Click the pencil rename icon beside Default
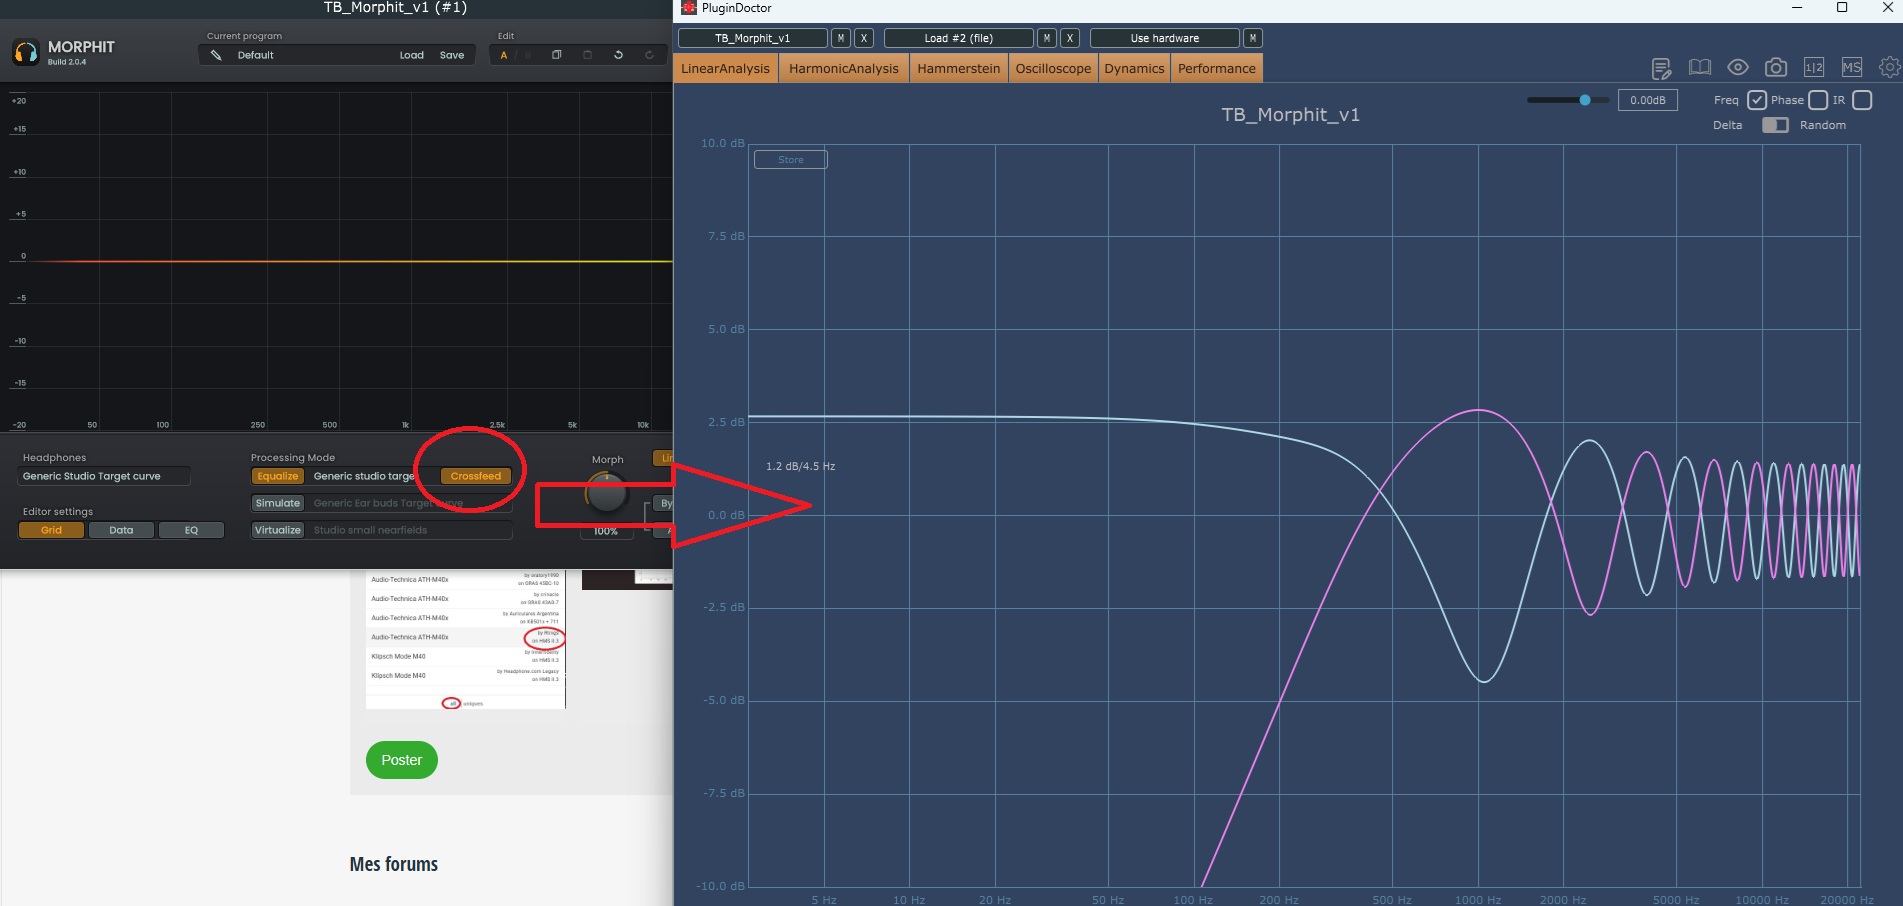The width and height of the screenshot is (1903, 906). click(216, 55)
